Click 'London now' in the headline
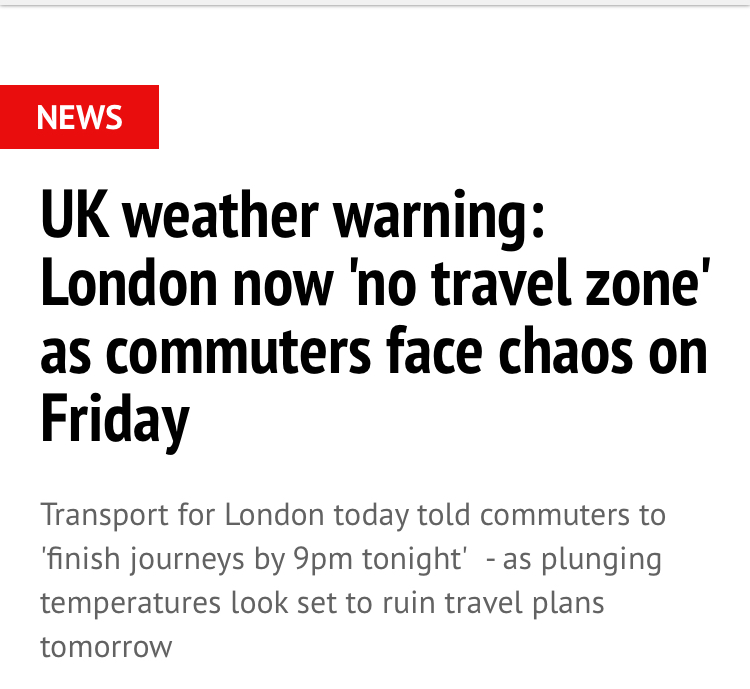This screenshot has width=750, height=689. (x=185, y=285)
